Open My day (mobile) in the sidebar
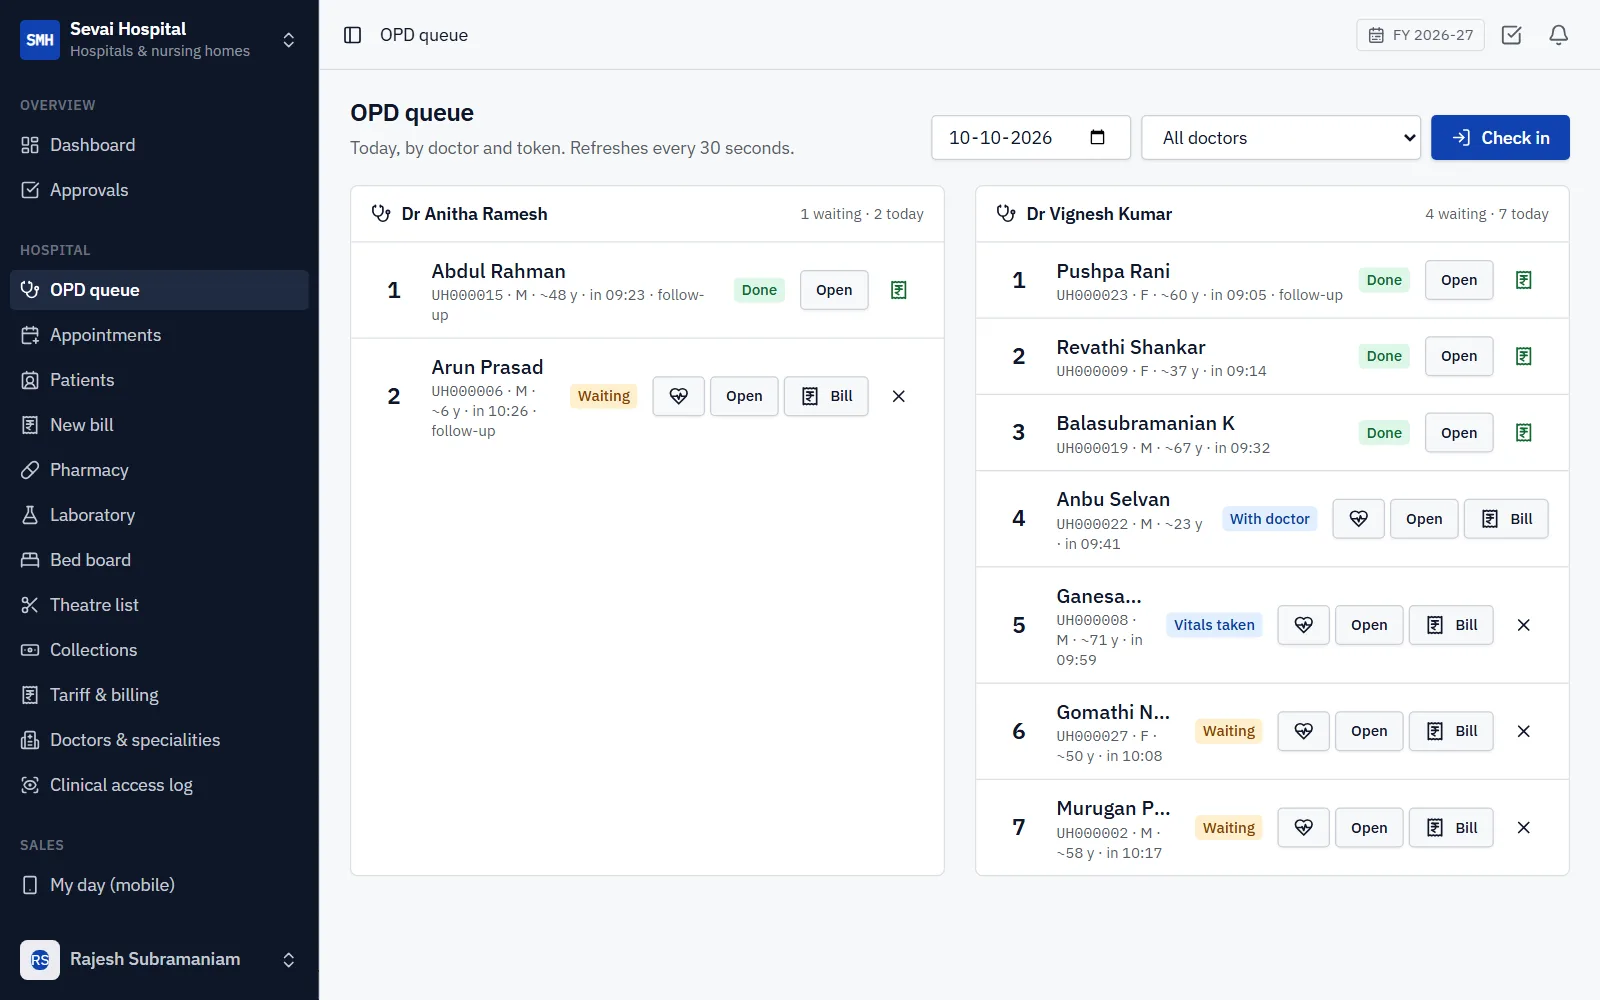 click(160, 885)
